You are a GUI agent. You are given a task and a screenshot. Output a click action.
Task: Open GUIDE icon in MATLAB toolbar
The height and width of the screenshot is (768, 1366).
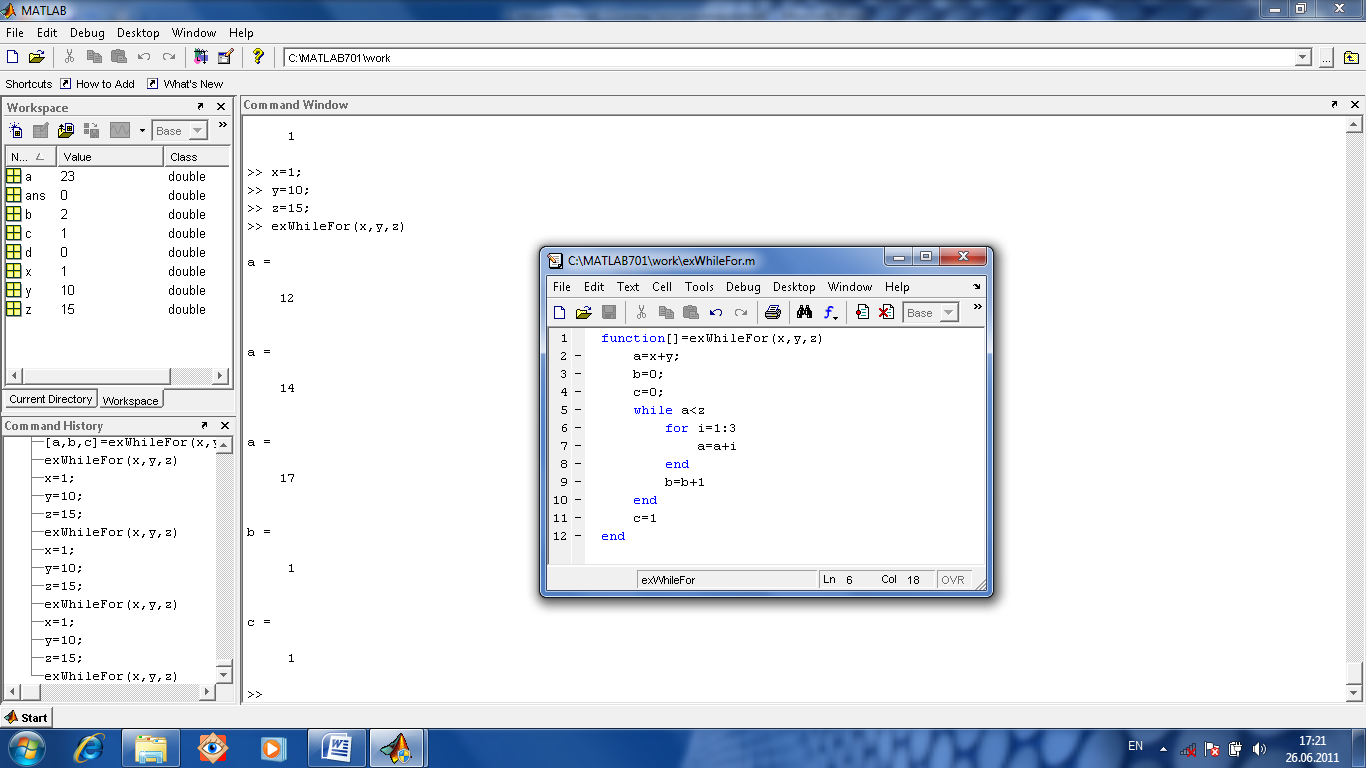tap(225, 57)
